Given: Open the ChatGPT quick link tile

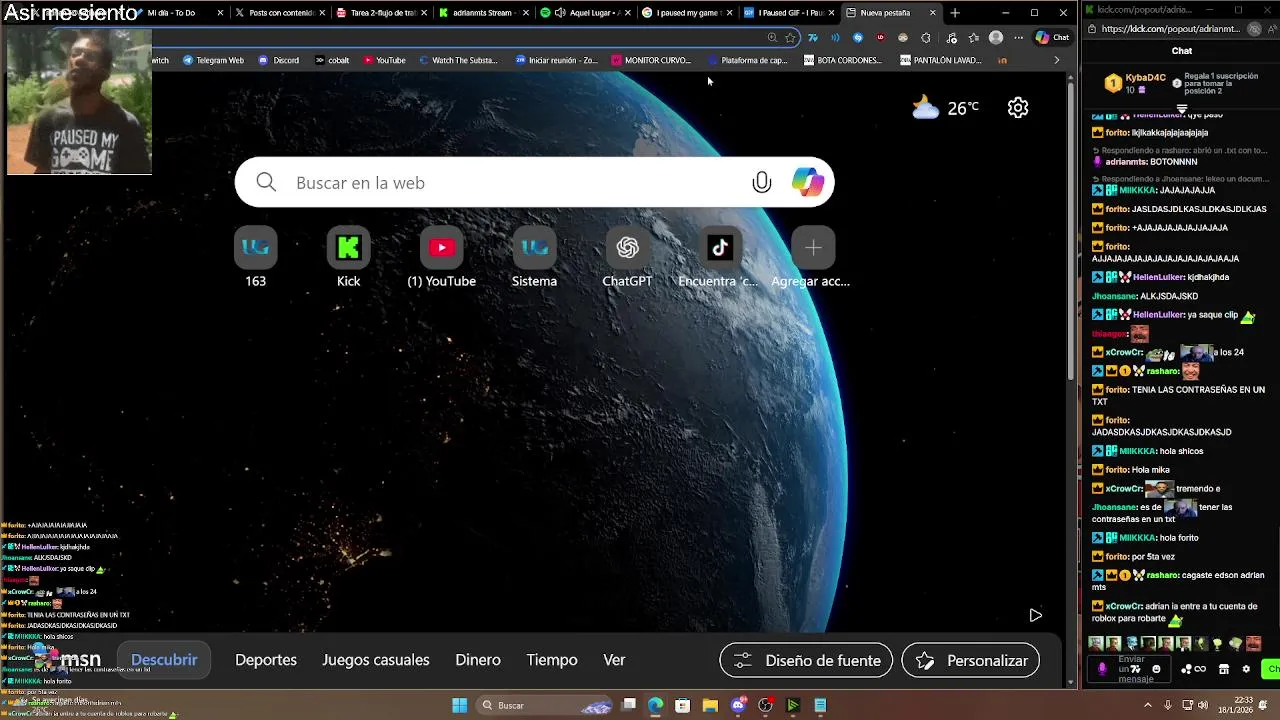Looking at the screenshot, I should point(627,257).
